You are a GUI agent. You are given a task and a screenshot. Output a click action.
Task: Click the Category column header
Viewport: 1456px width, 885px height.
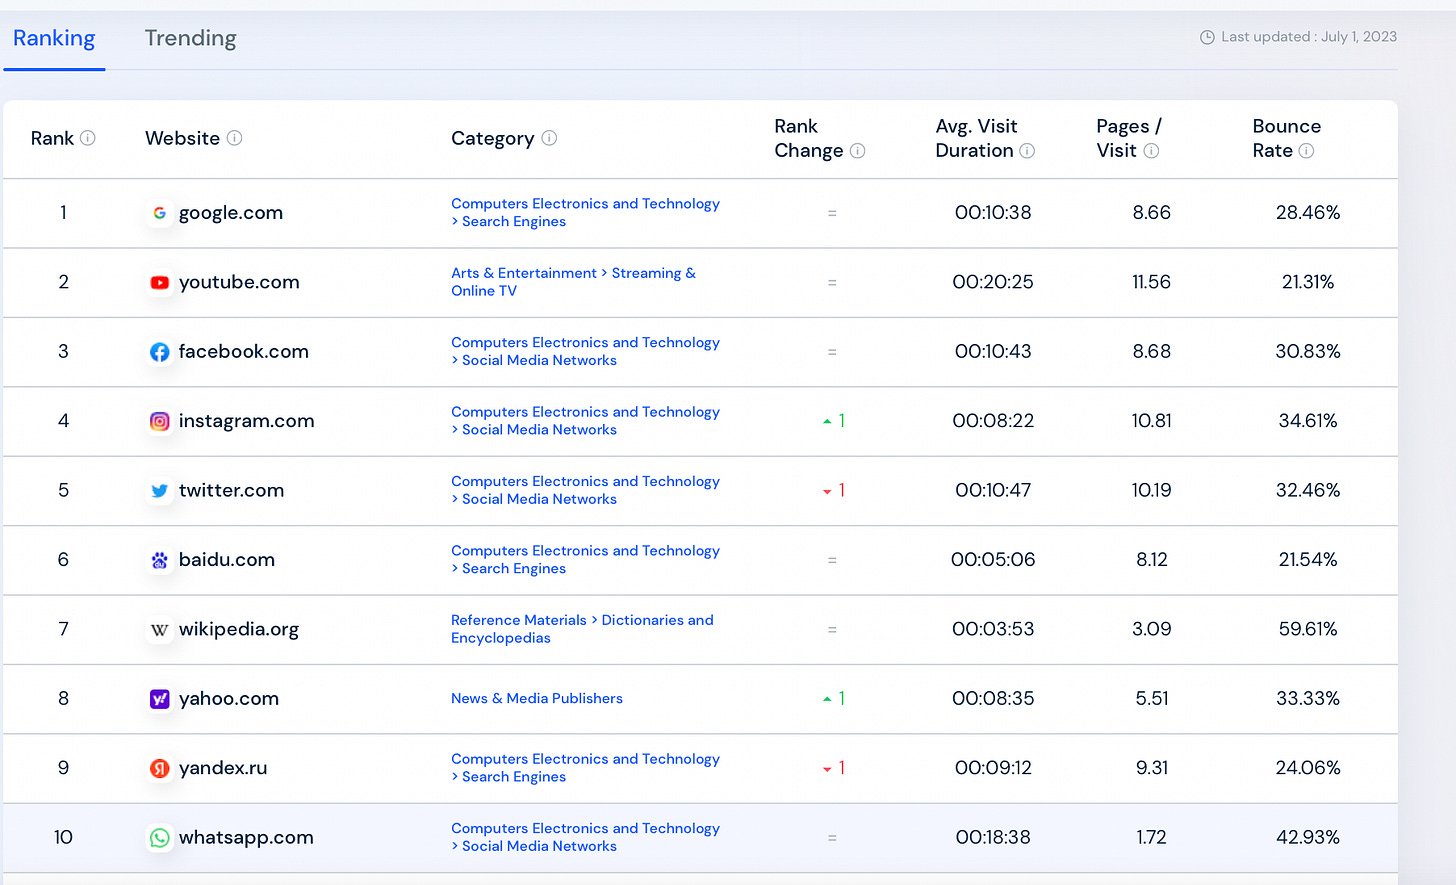(492, 139)
